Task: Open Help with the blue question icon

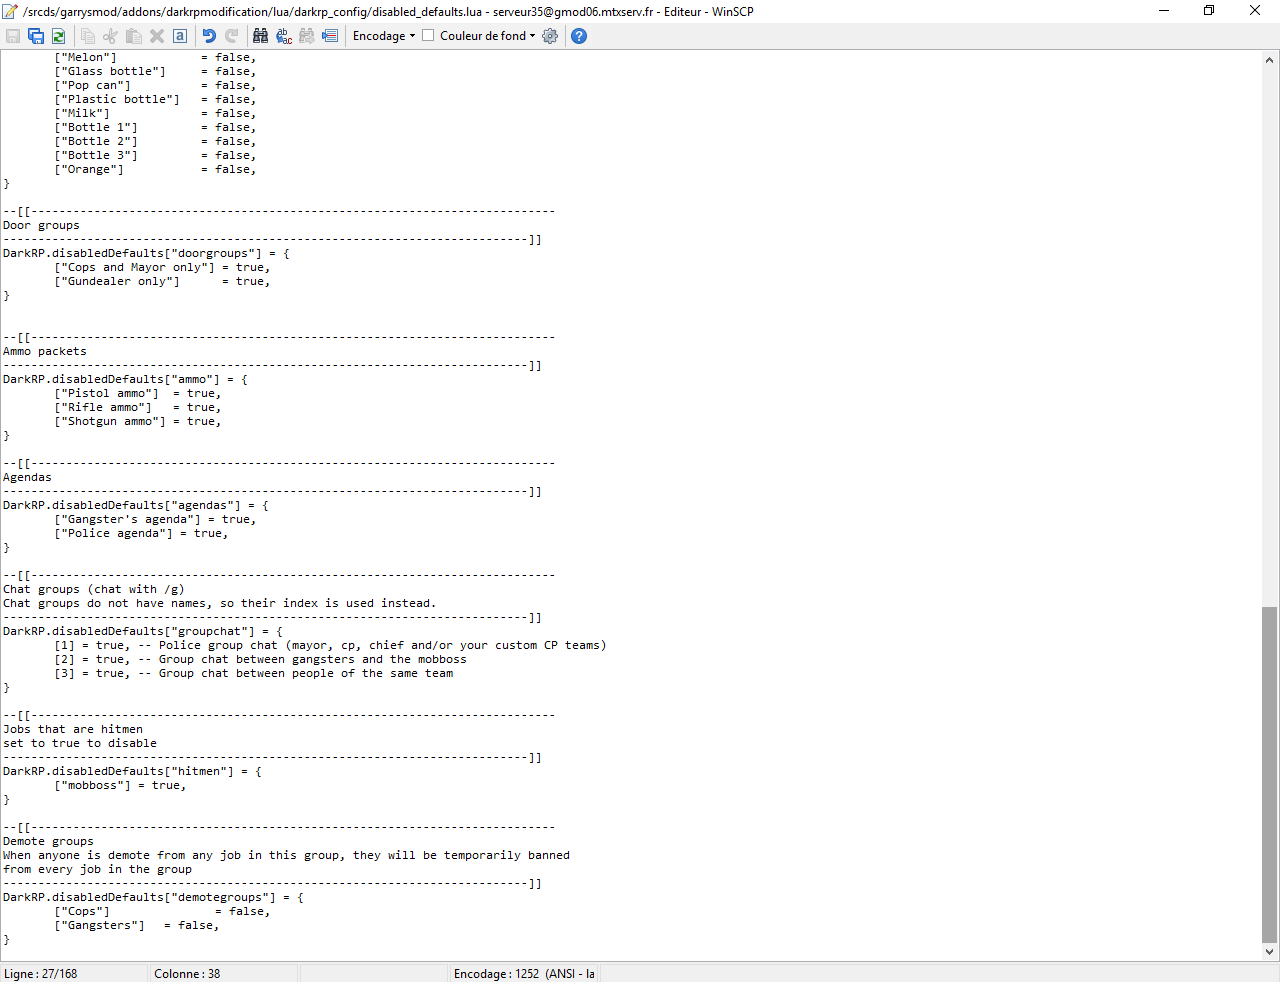Action: coord(579,36)
